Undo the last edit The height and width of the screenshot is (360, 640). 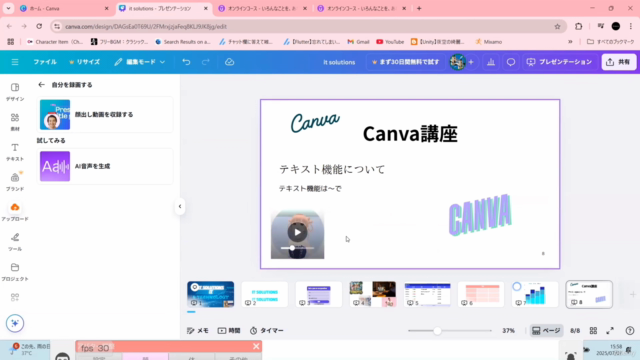tap(186, 62)
